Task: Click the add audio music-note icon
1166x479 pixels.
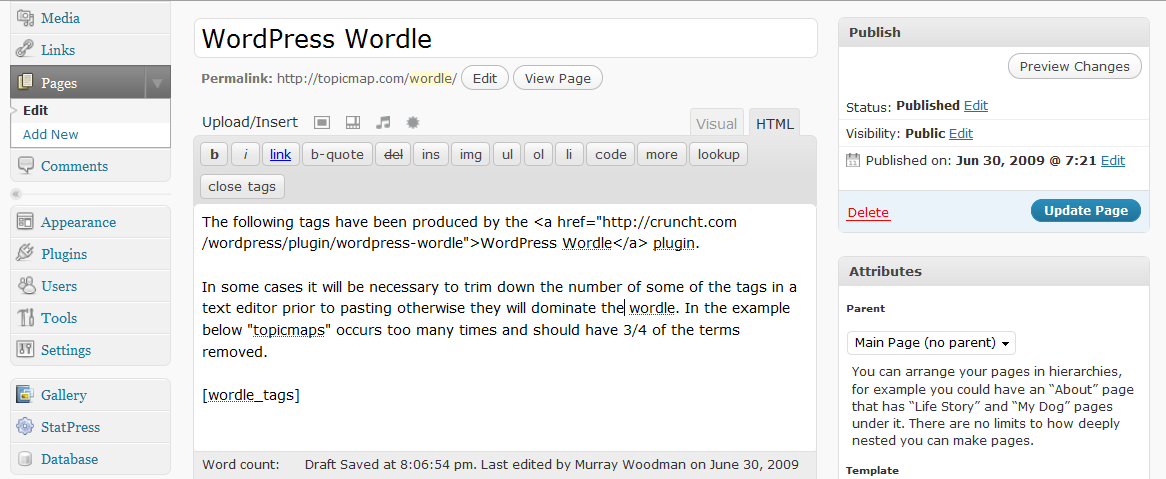Action: (x=382, y=123)
